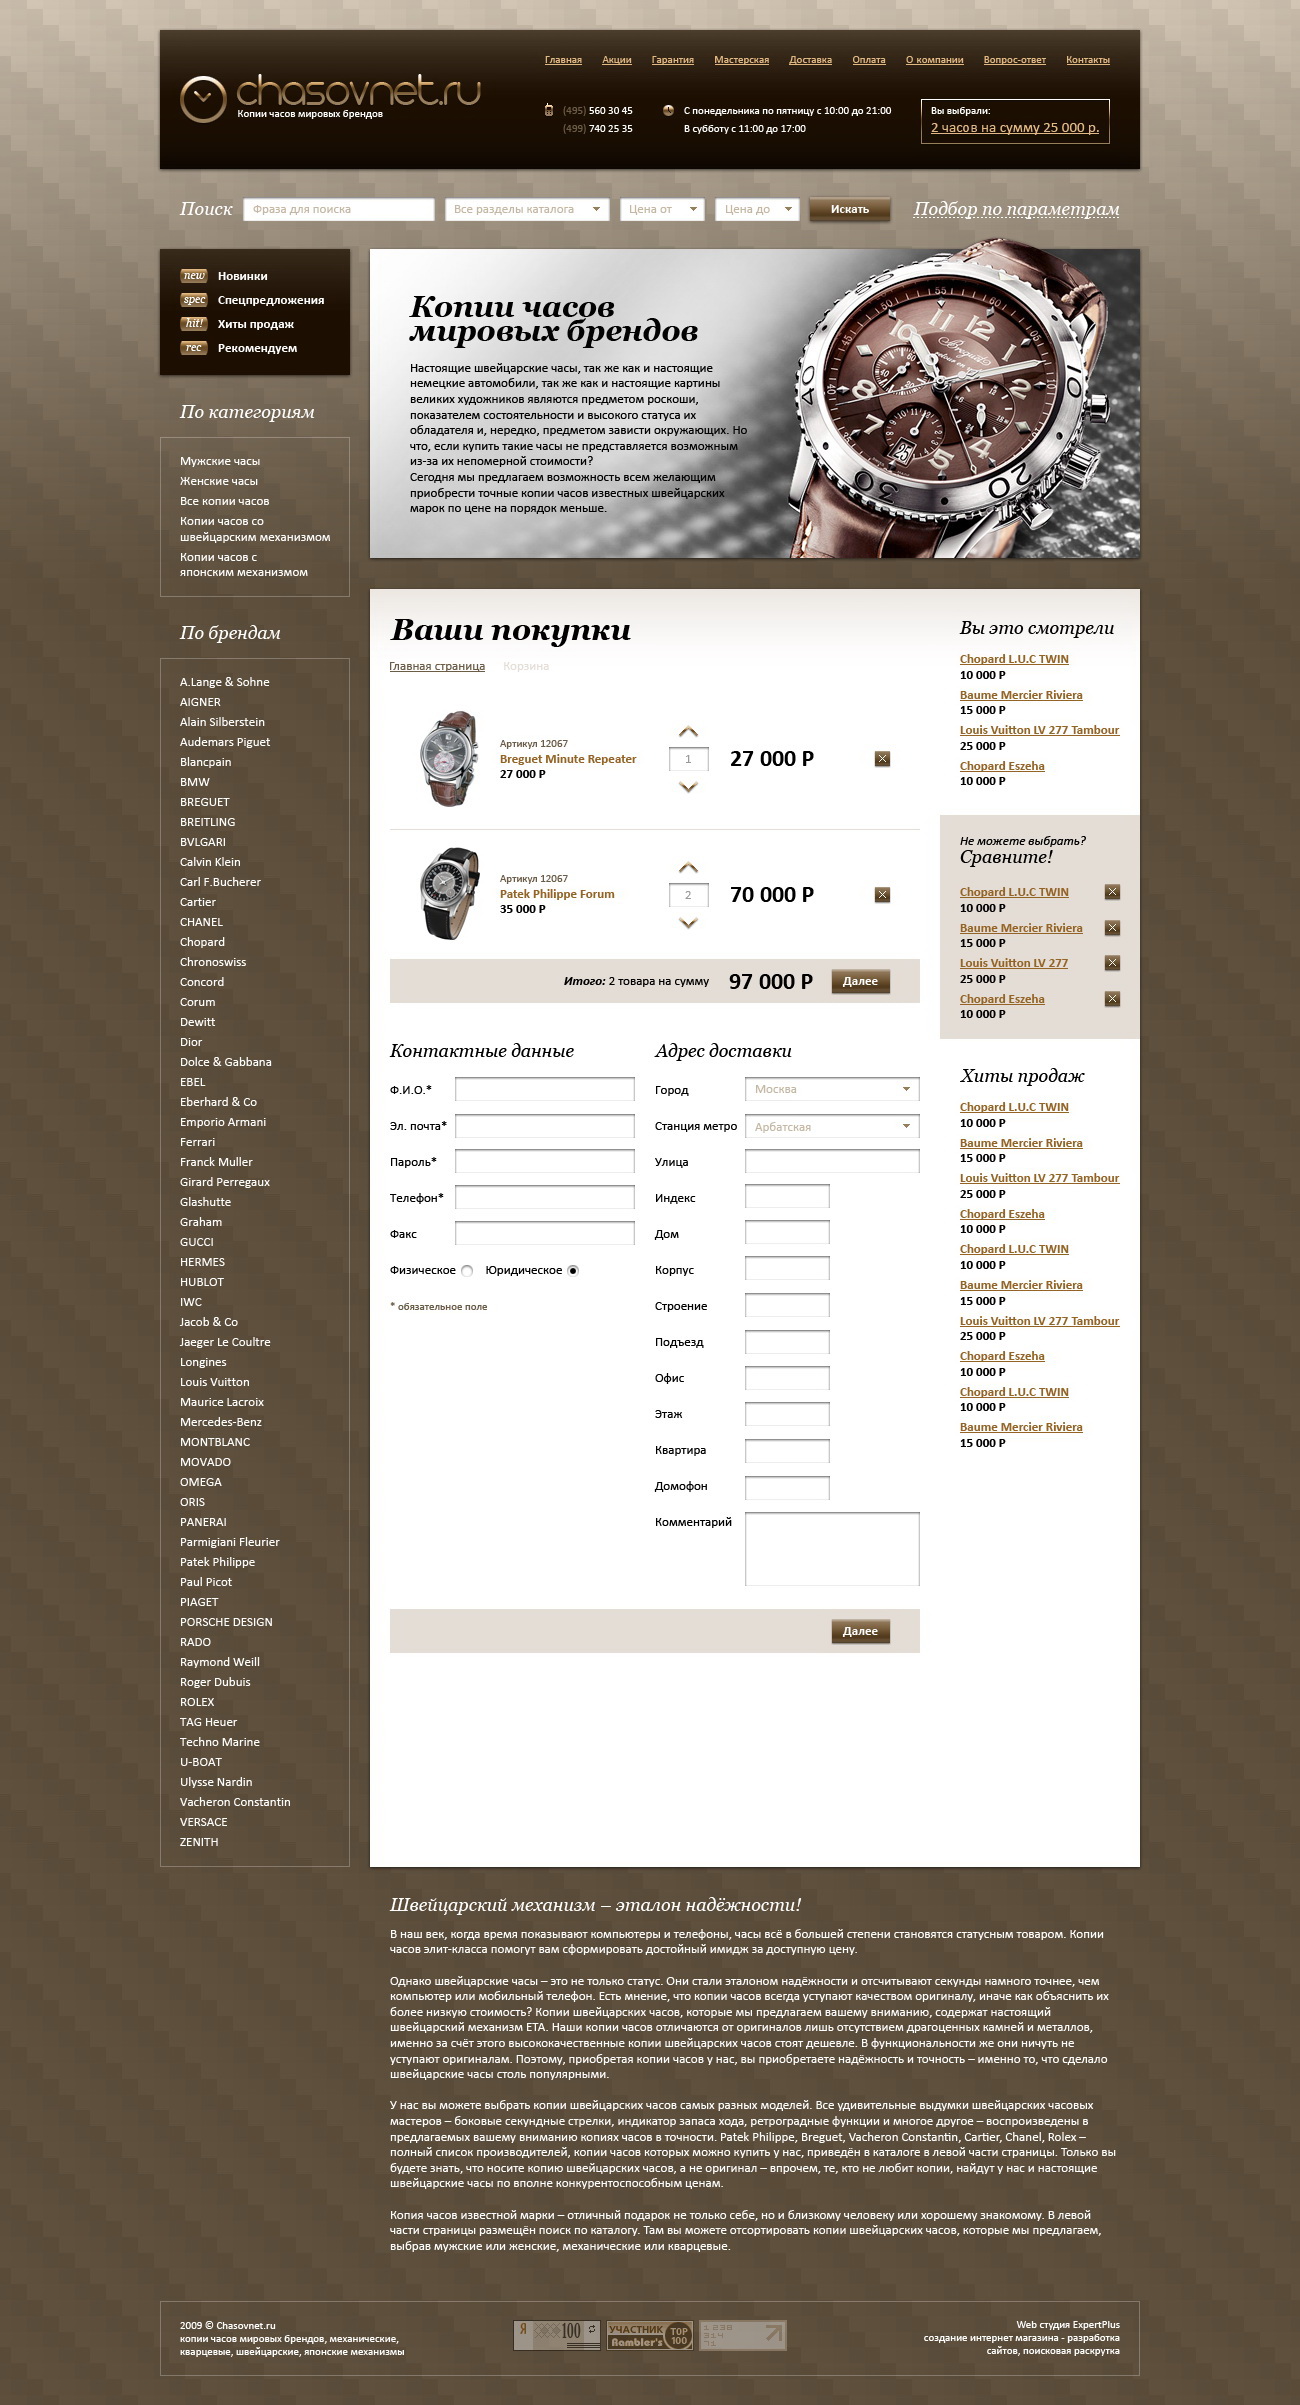This screenshot has width=1300, height=2405.
Task: Click the chasovnet.ru clock logo
Action: (203, 99)
